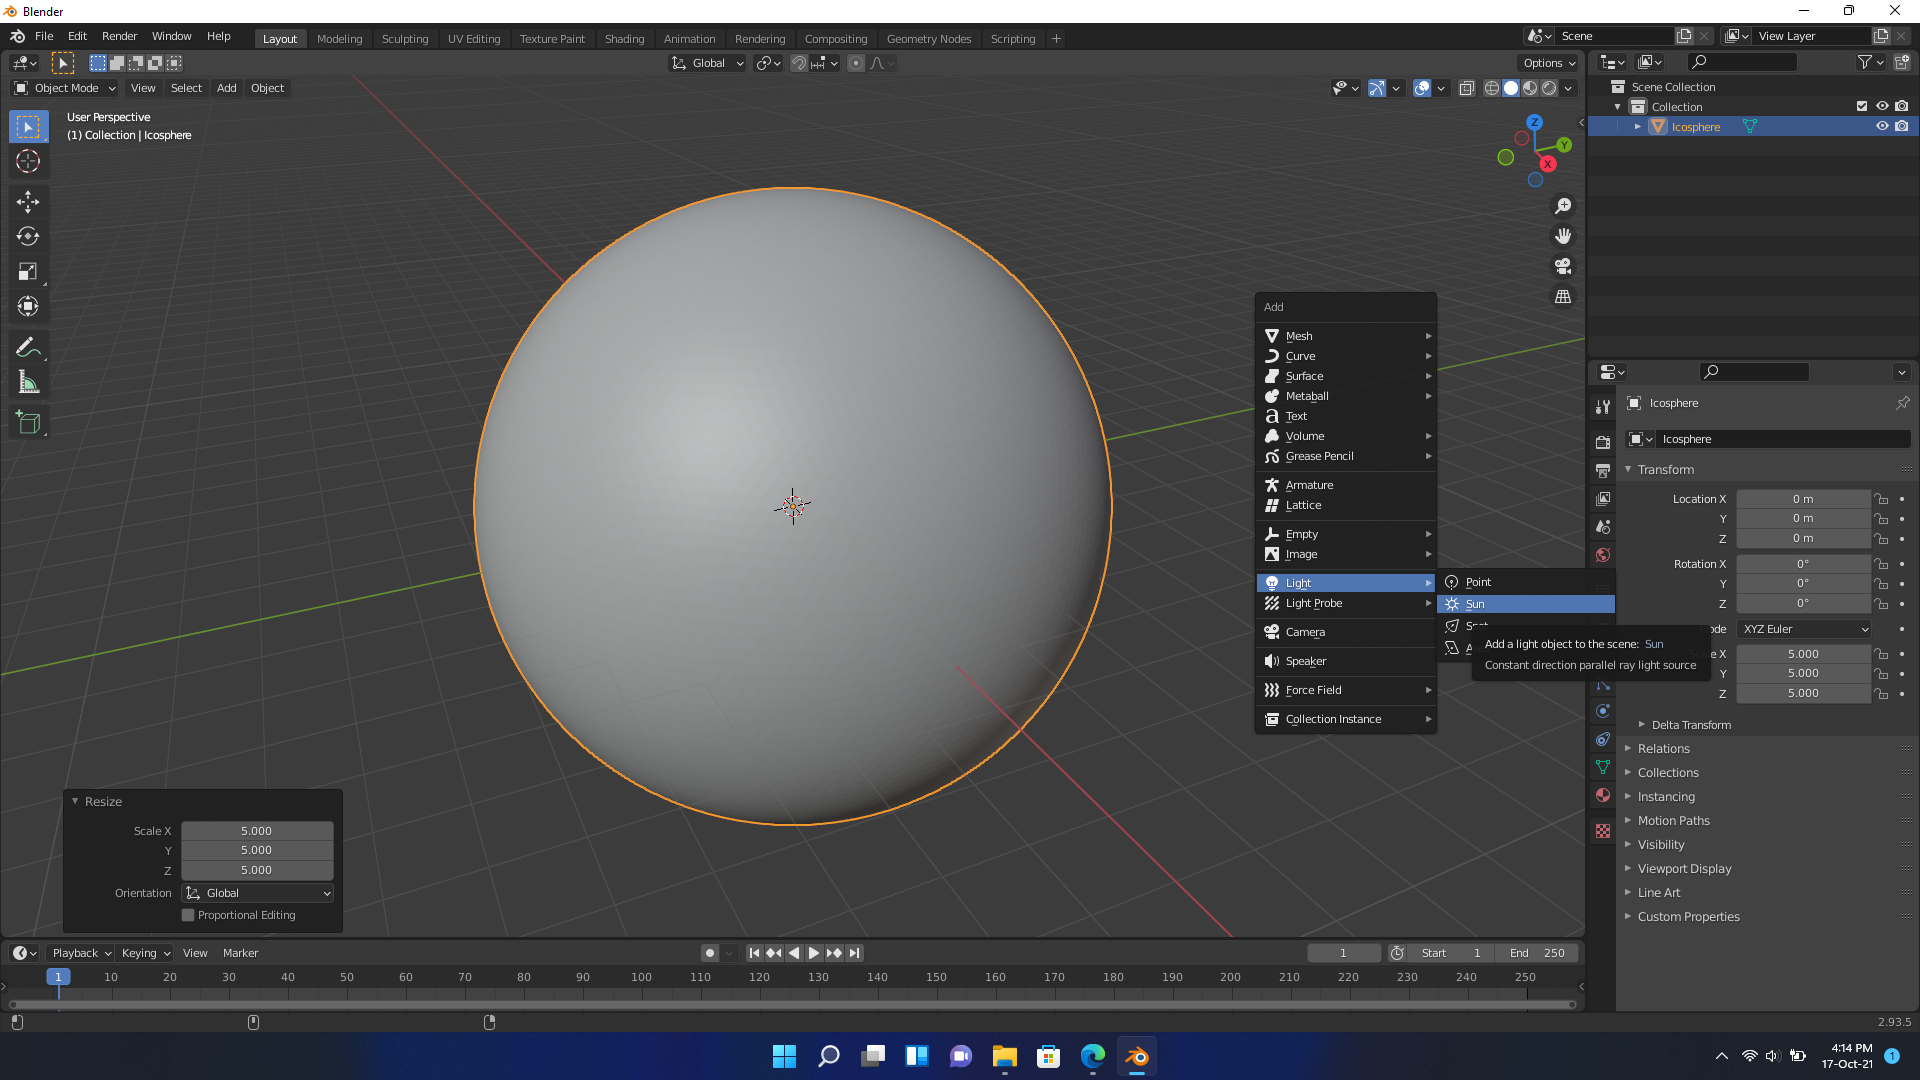The height and width of the screenshot is (1080, 1920).
Task: Select the Transform tool
Action: [x=28, y=307]
